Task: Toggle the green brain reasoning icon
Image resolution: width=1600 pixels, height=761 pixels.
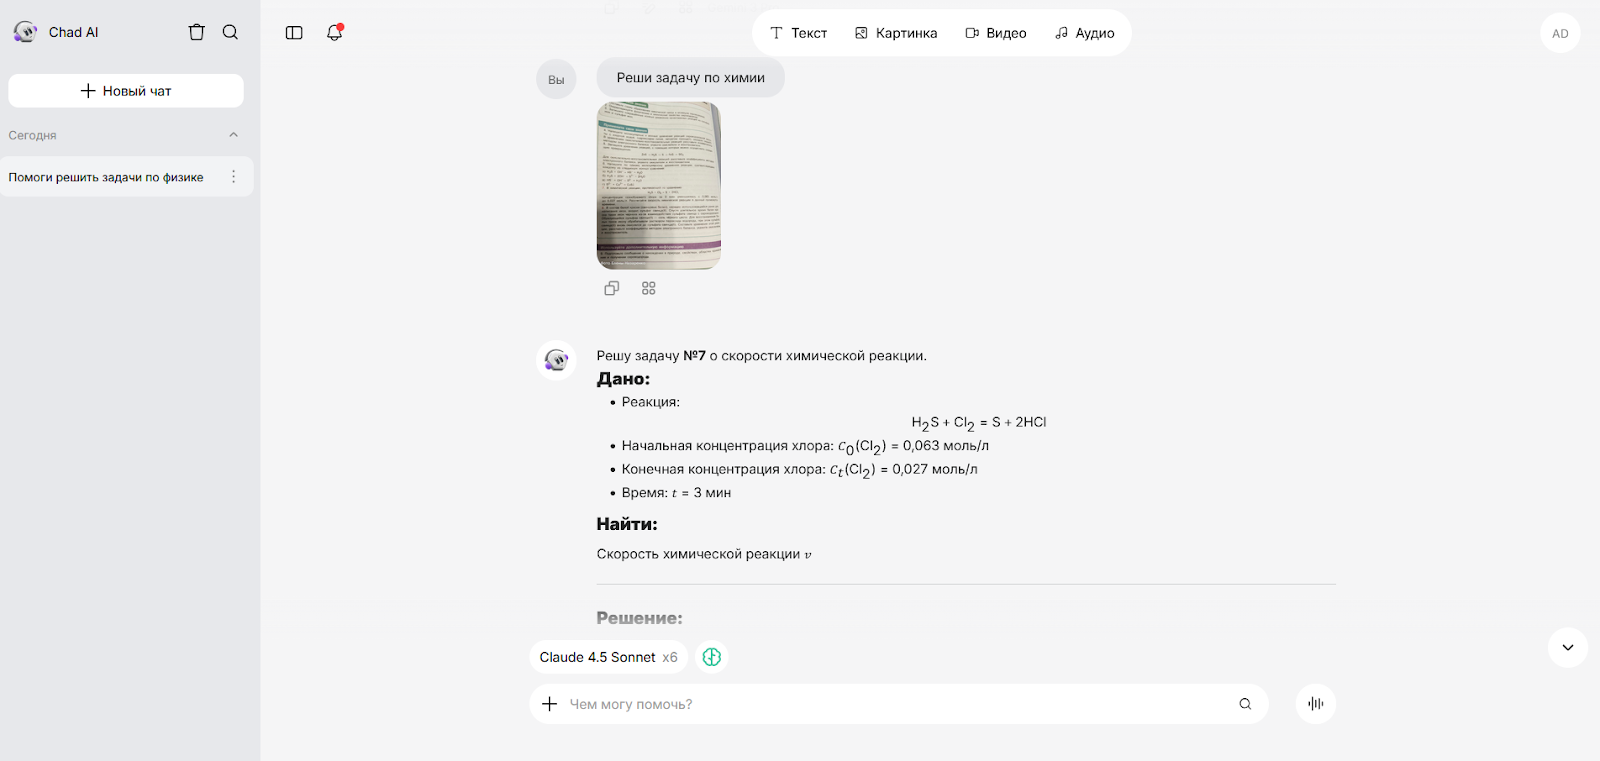Action: point(712,657)
